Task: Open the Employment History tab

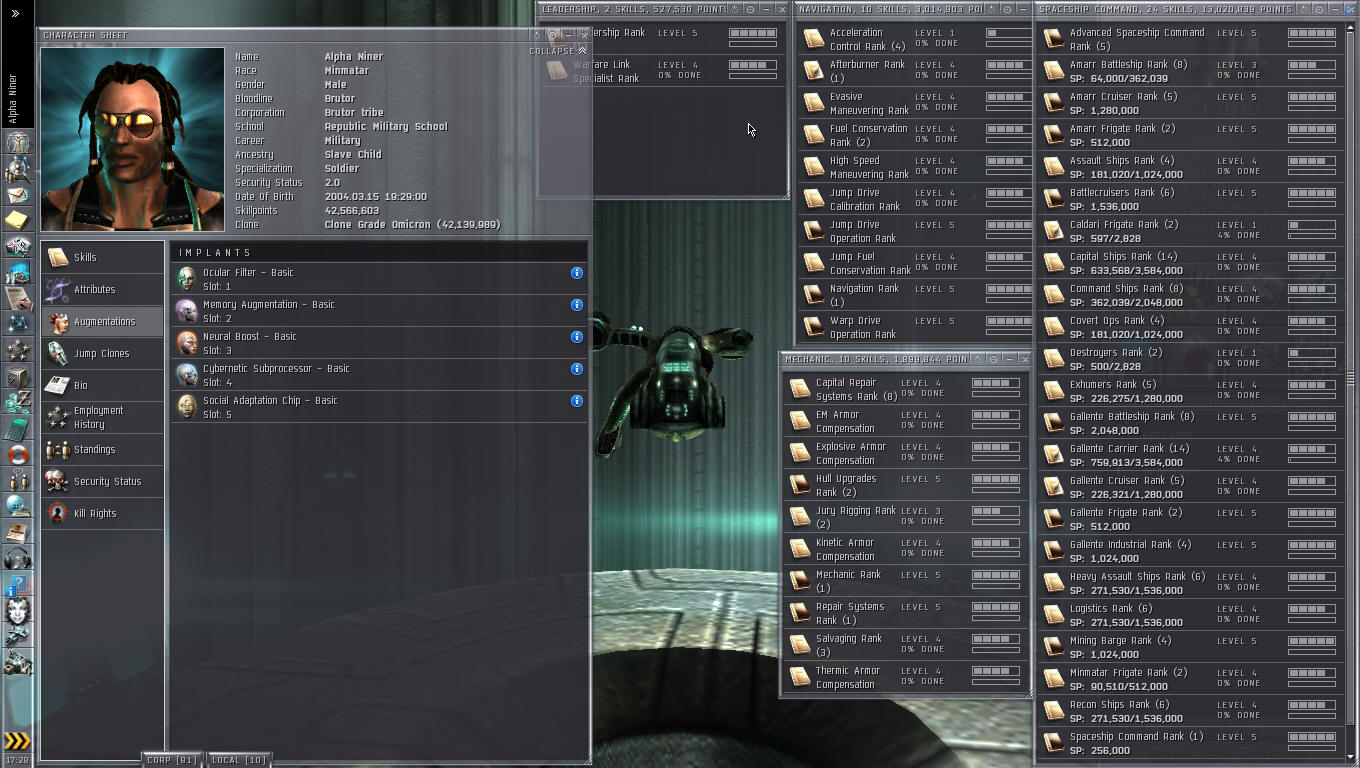Action: tap(102, 417)
